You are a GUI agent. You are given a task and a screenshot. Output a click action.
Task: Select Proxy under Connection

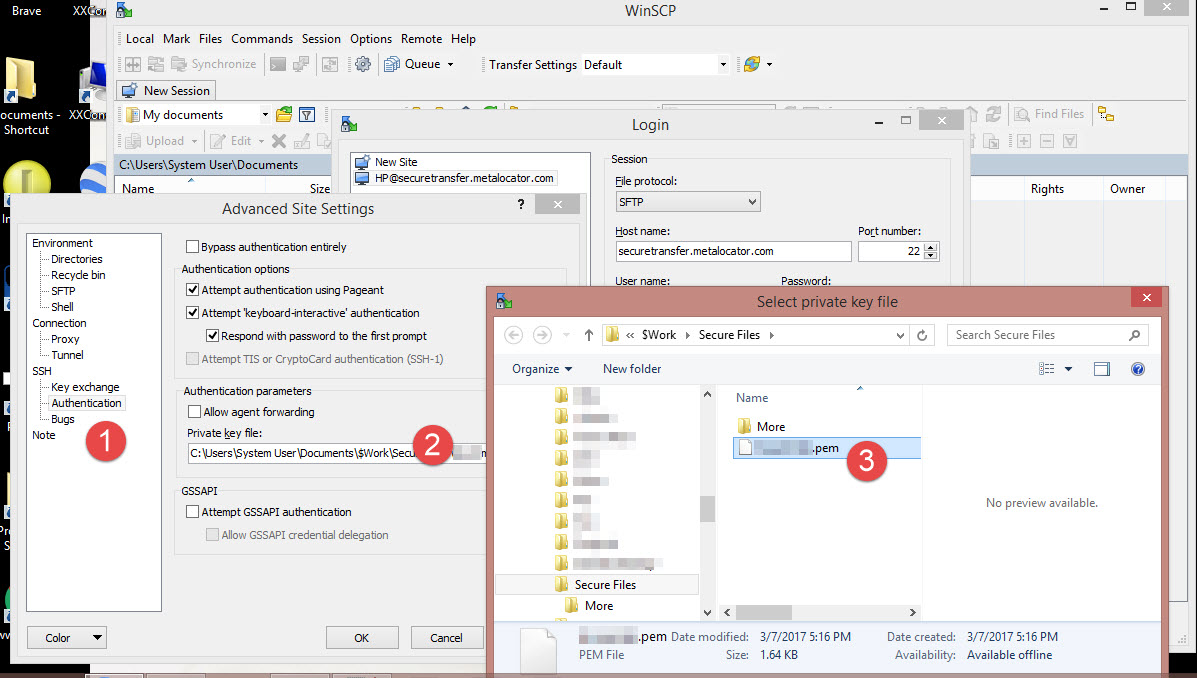coord(65,339)
